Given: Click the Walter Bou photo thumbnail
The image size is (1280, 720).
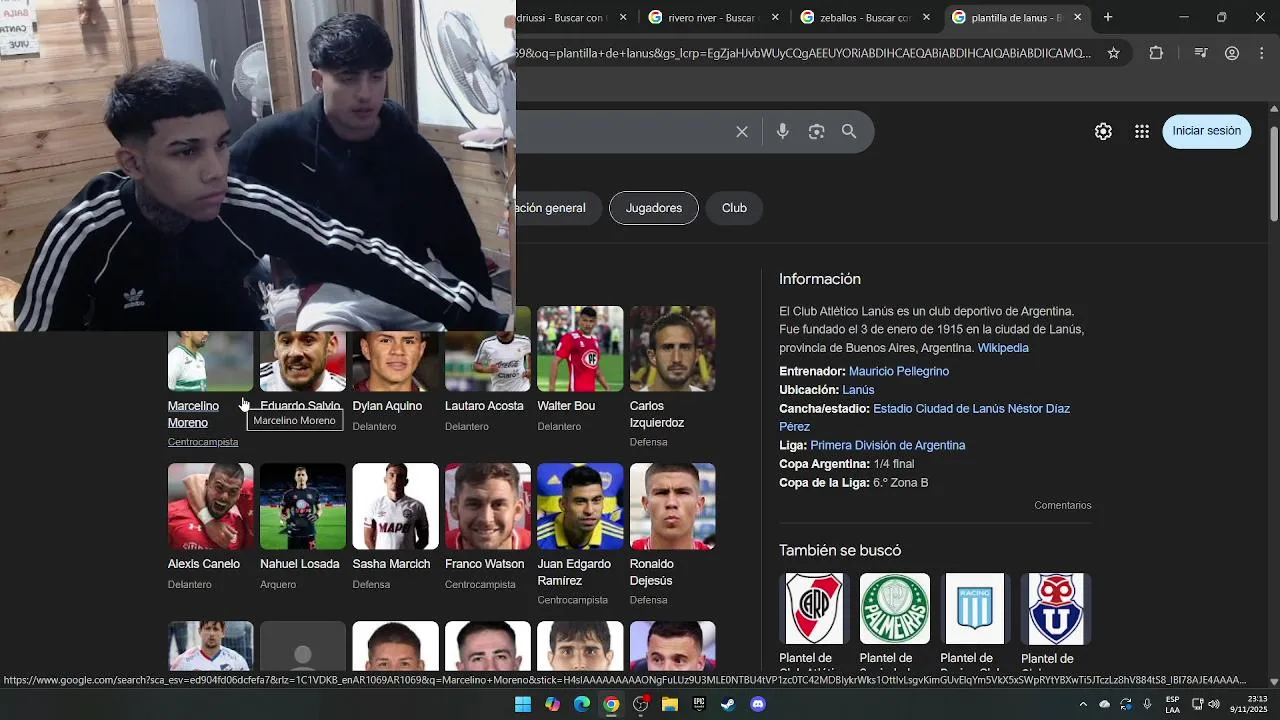Looking at the screenshot, I should click(x=580, y=349).
